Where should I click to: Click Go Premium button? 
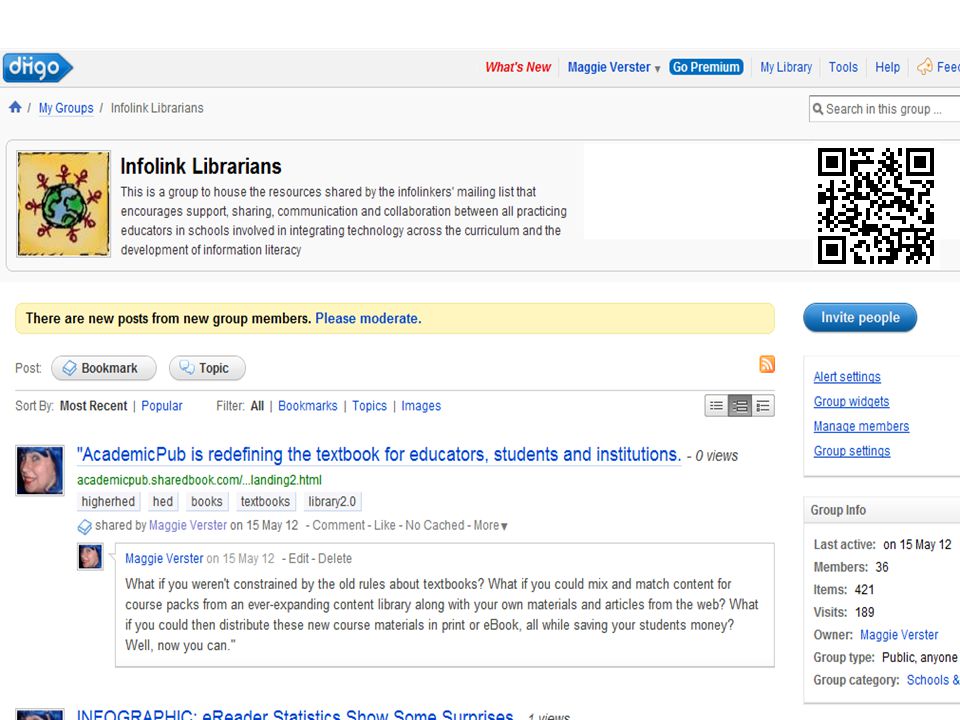click(x=706, y=67)
